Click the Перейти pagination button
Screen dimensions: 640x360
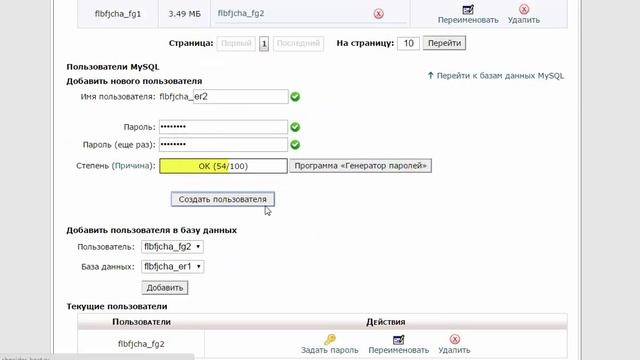(444, 43)
